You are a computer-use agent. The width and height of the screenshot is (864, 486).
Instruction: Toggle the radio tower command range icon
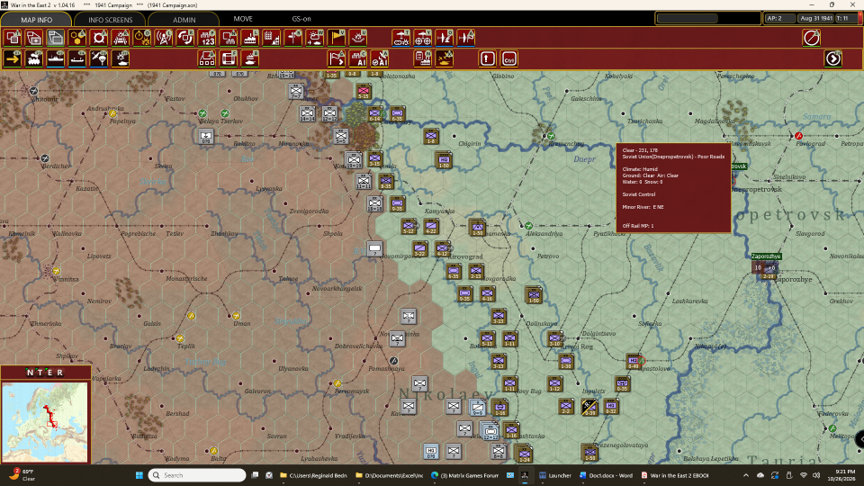coord(164,38)
